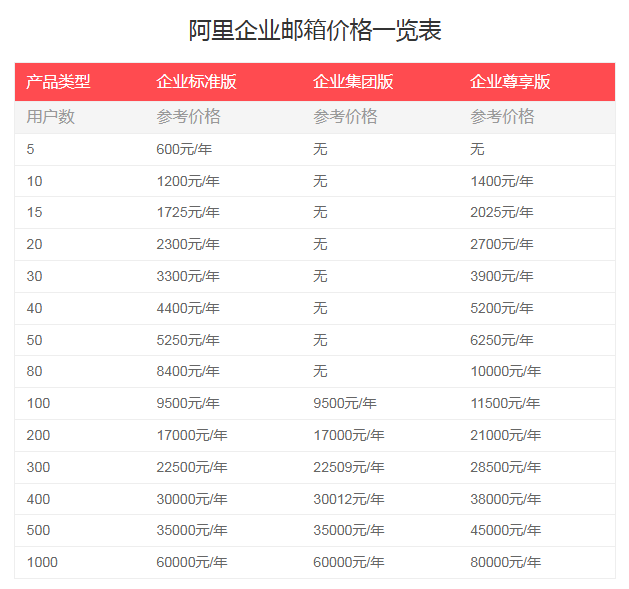The image size is (629, 589).
Task: Select the 28500元/年 price
Action: [505, 468]
